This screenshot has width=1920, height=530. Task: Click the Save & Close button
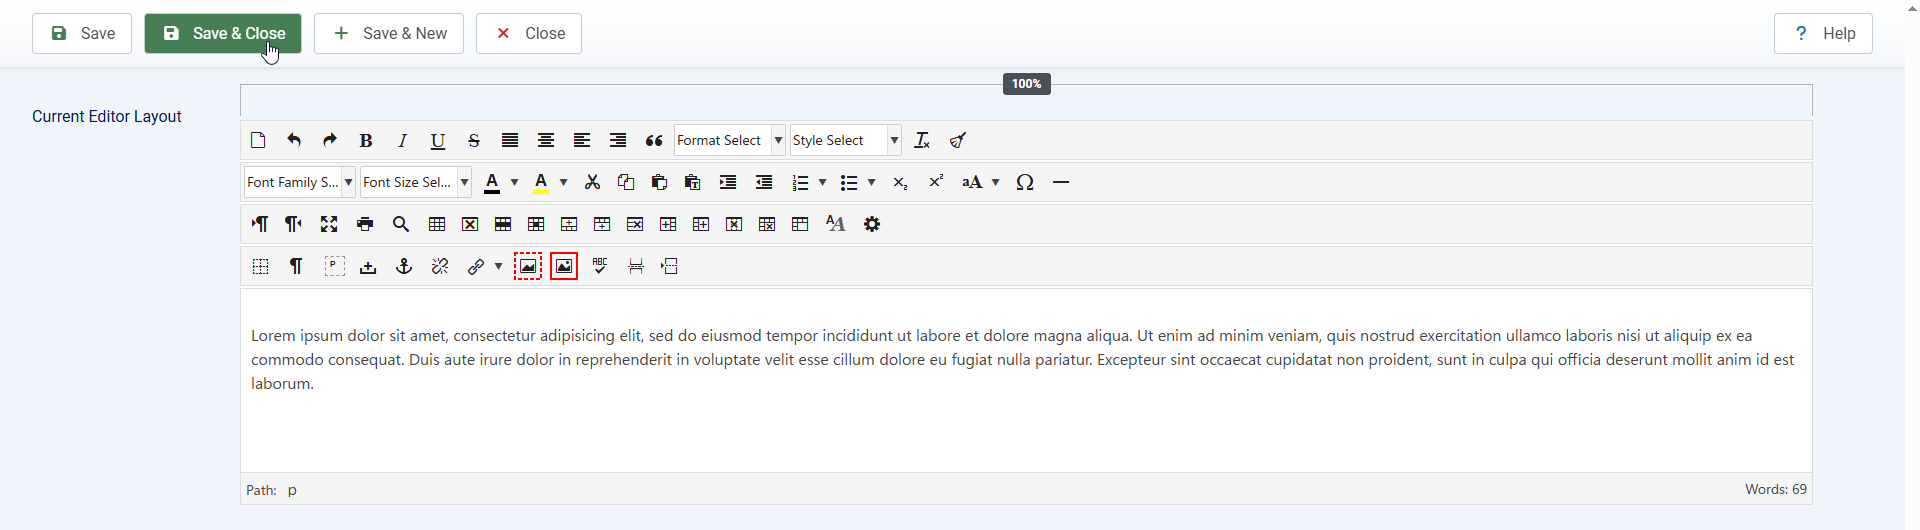tap(223, 34)
